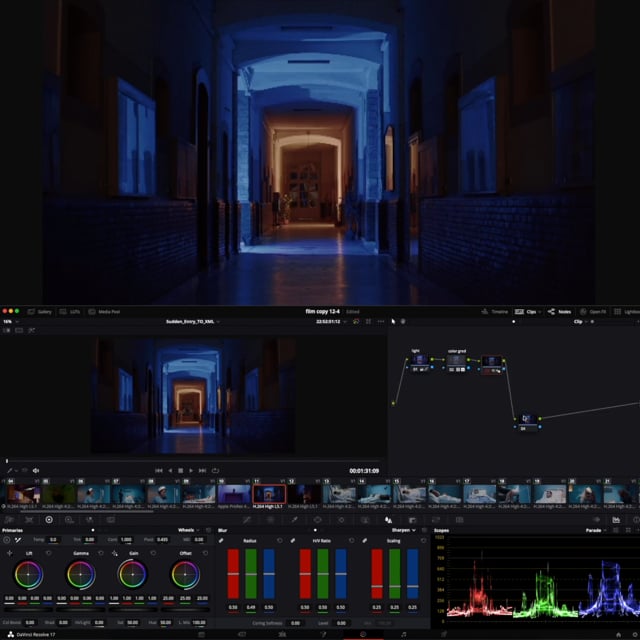Open the Qualifier eyedropper palette

tap(294, 520)
